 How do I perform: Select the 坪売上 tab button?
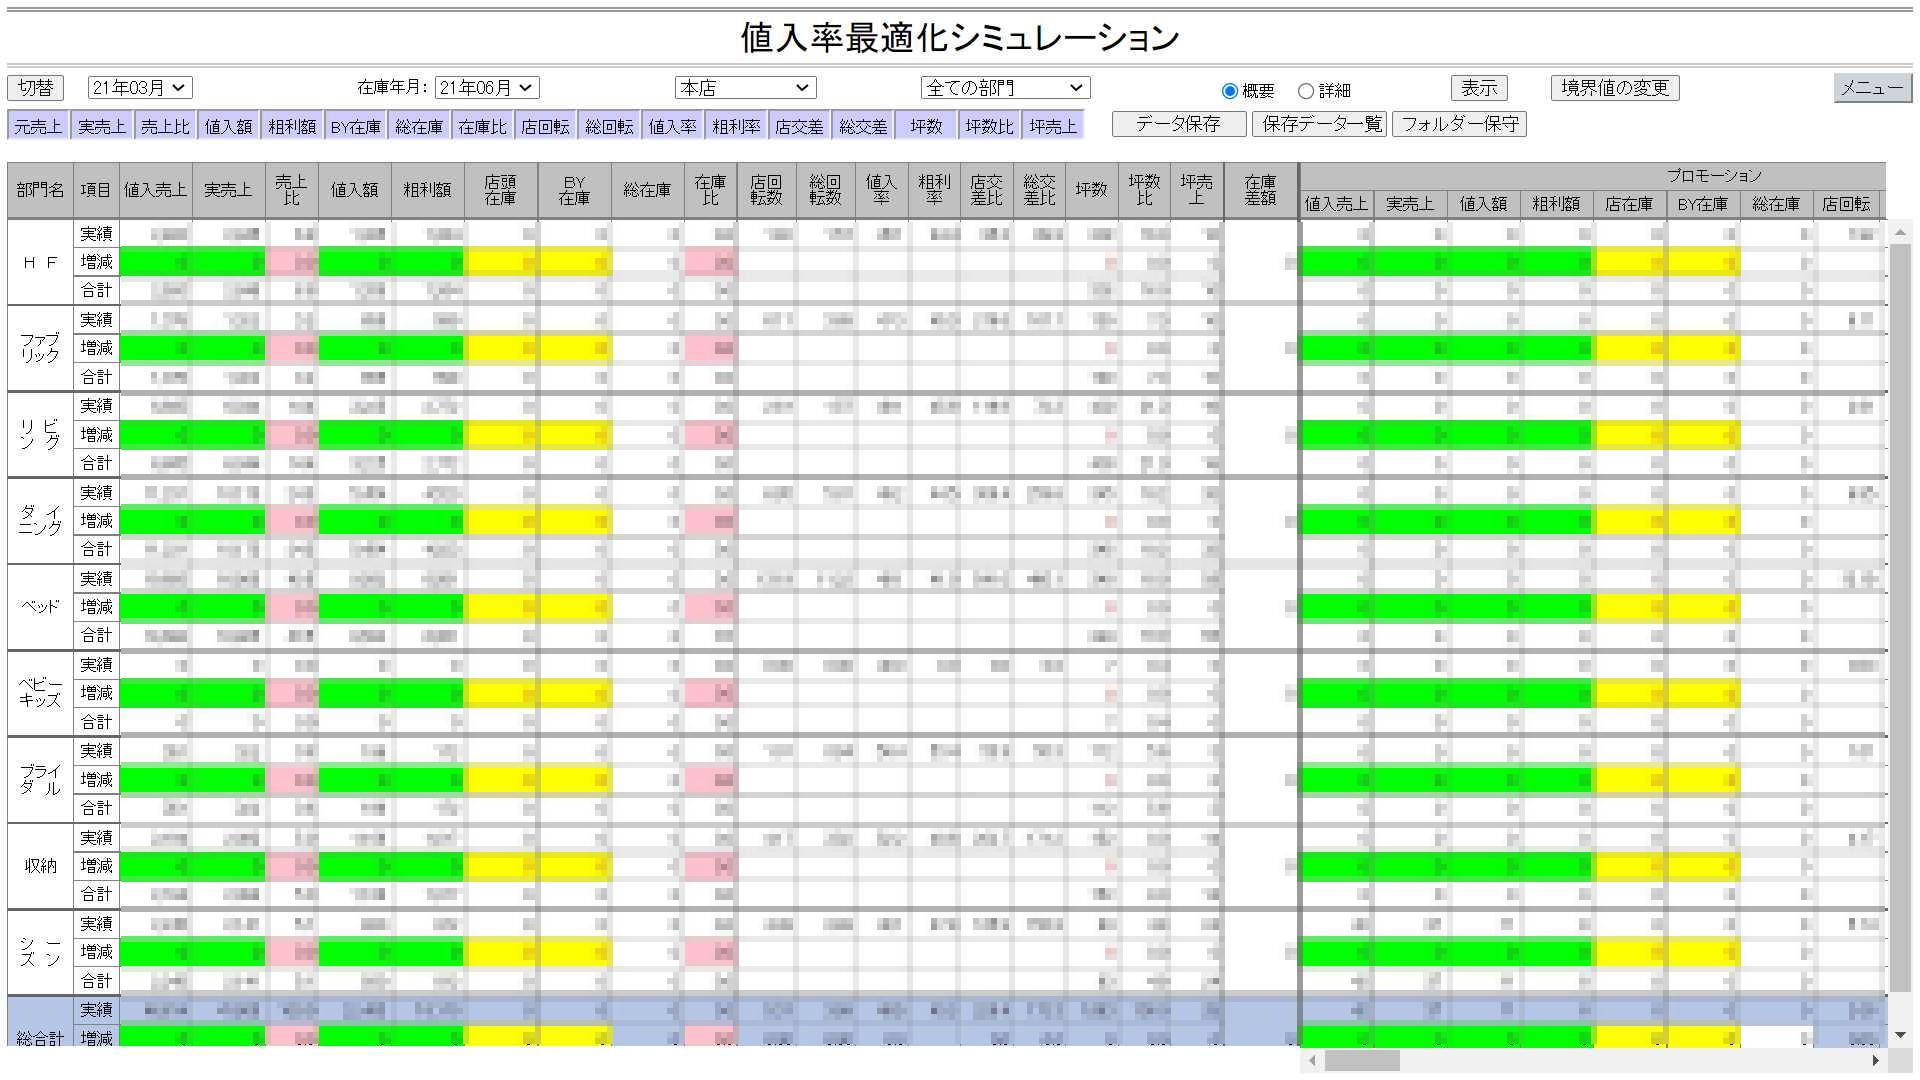(1054, 126)
